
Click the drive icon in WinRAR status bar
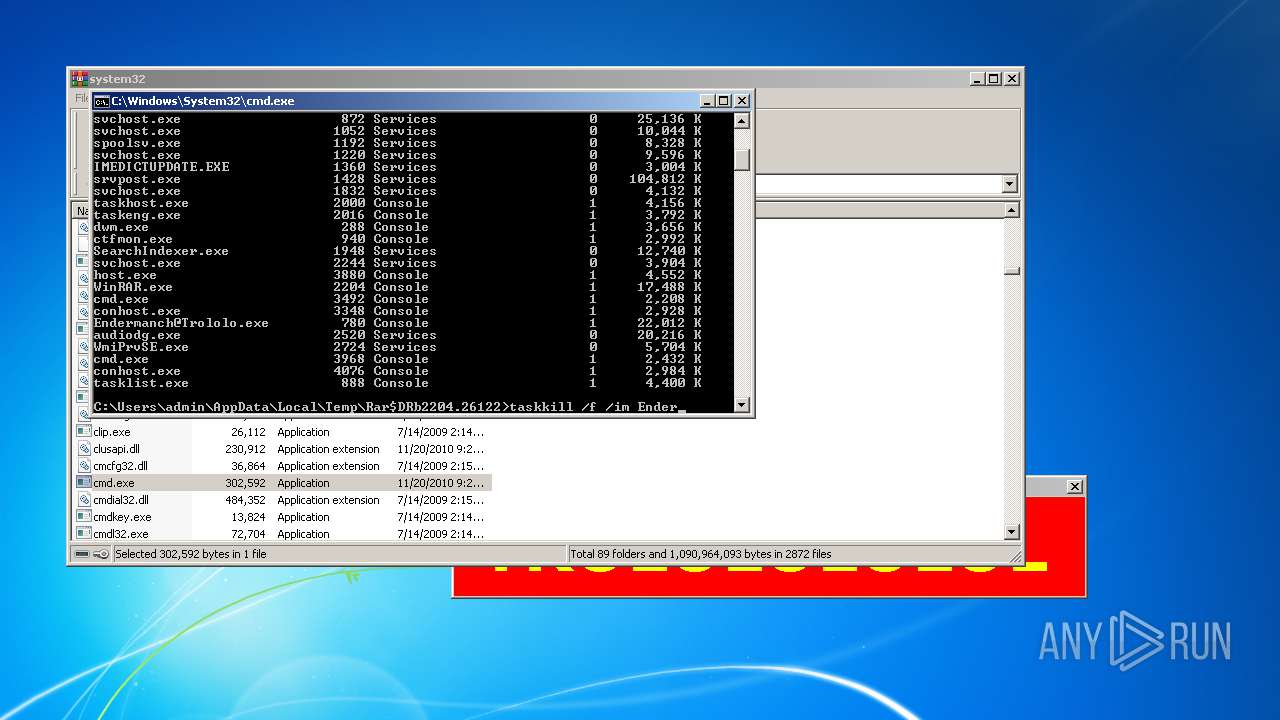82,554
